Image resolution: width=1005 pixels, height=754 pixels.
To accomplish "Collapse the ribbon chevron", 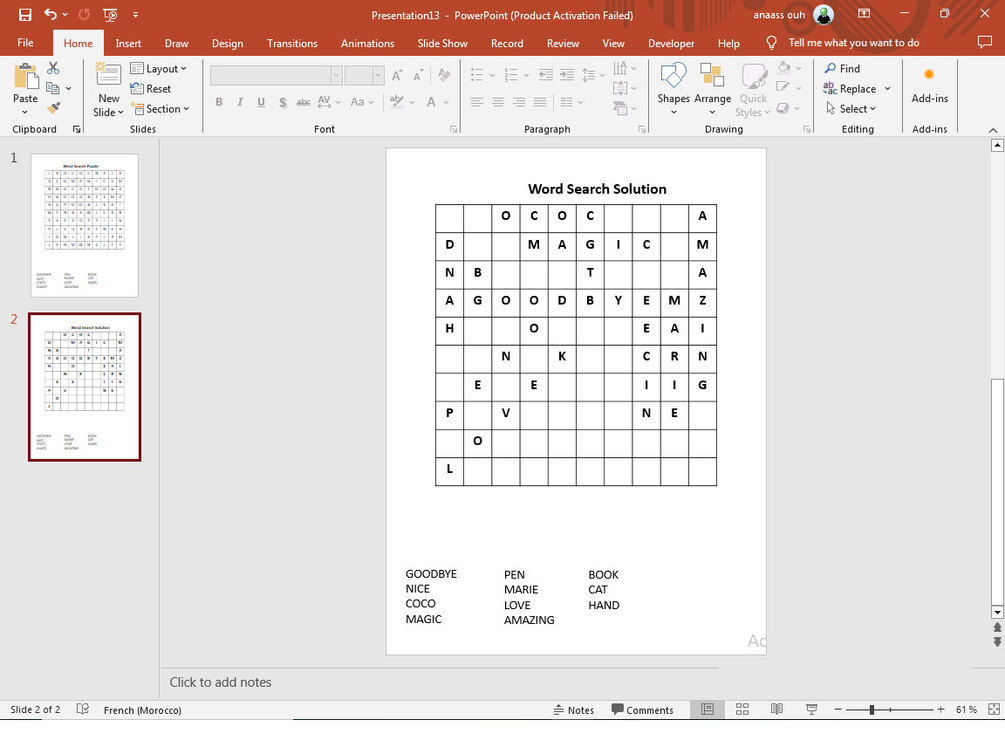I will click(x=993, y=130).
